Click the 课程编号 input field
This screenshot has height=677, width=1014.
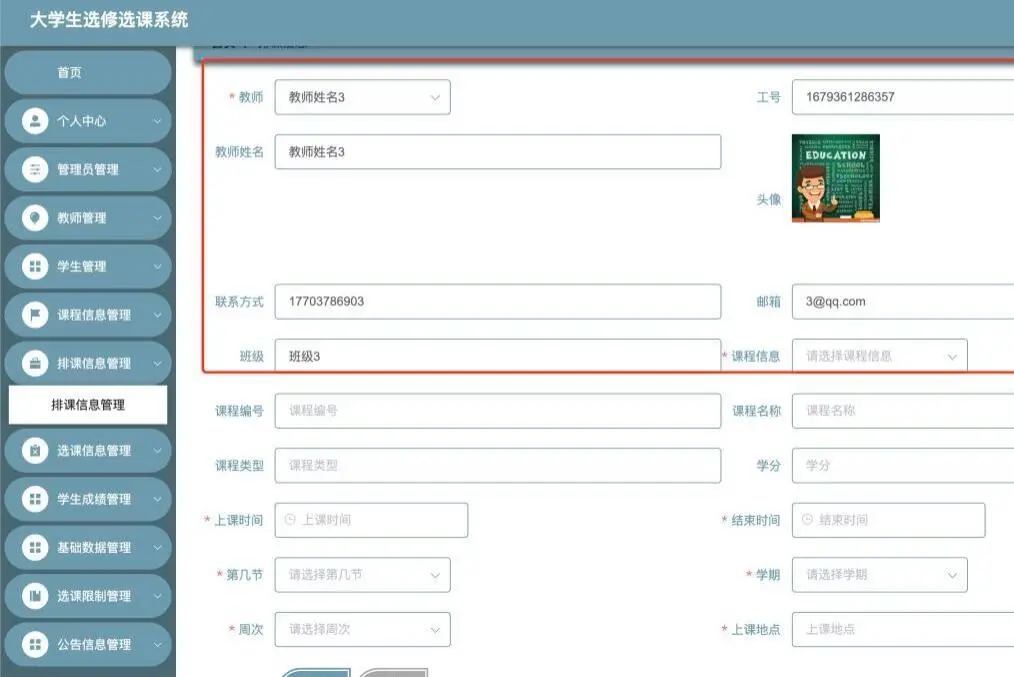[498, 410]
